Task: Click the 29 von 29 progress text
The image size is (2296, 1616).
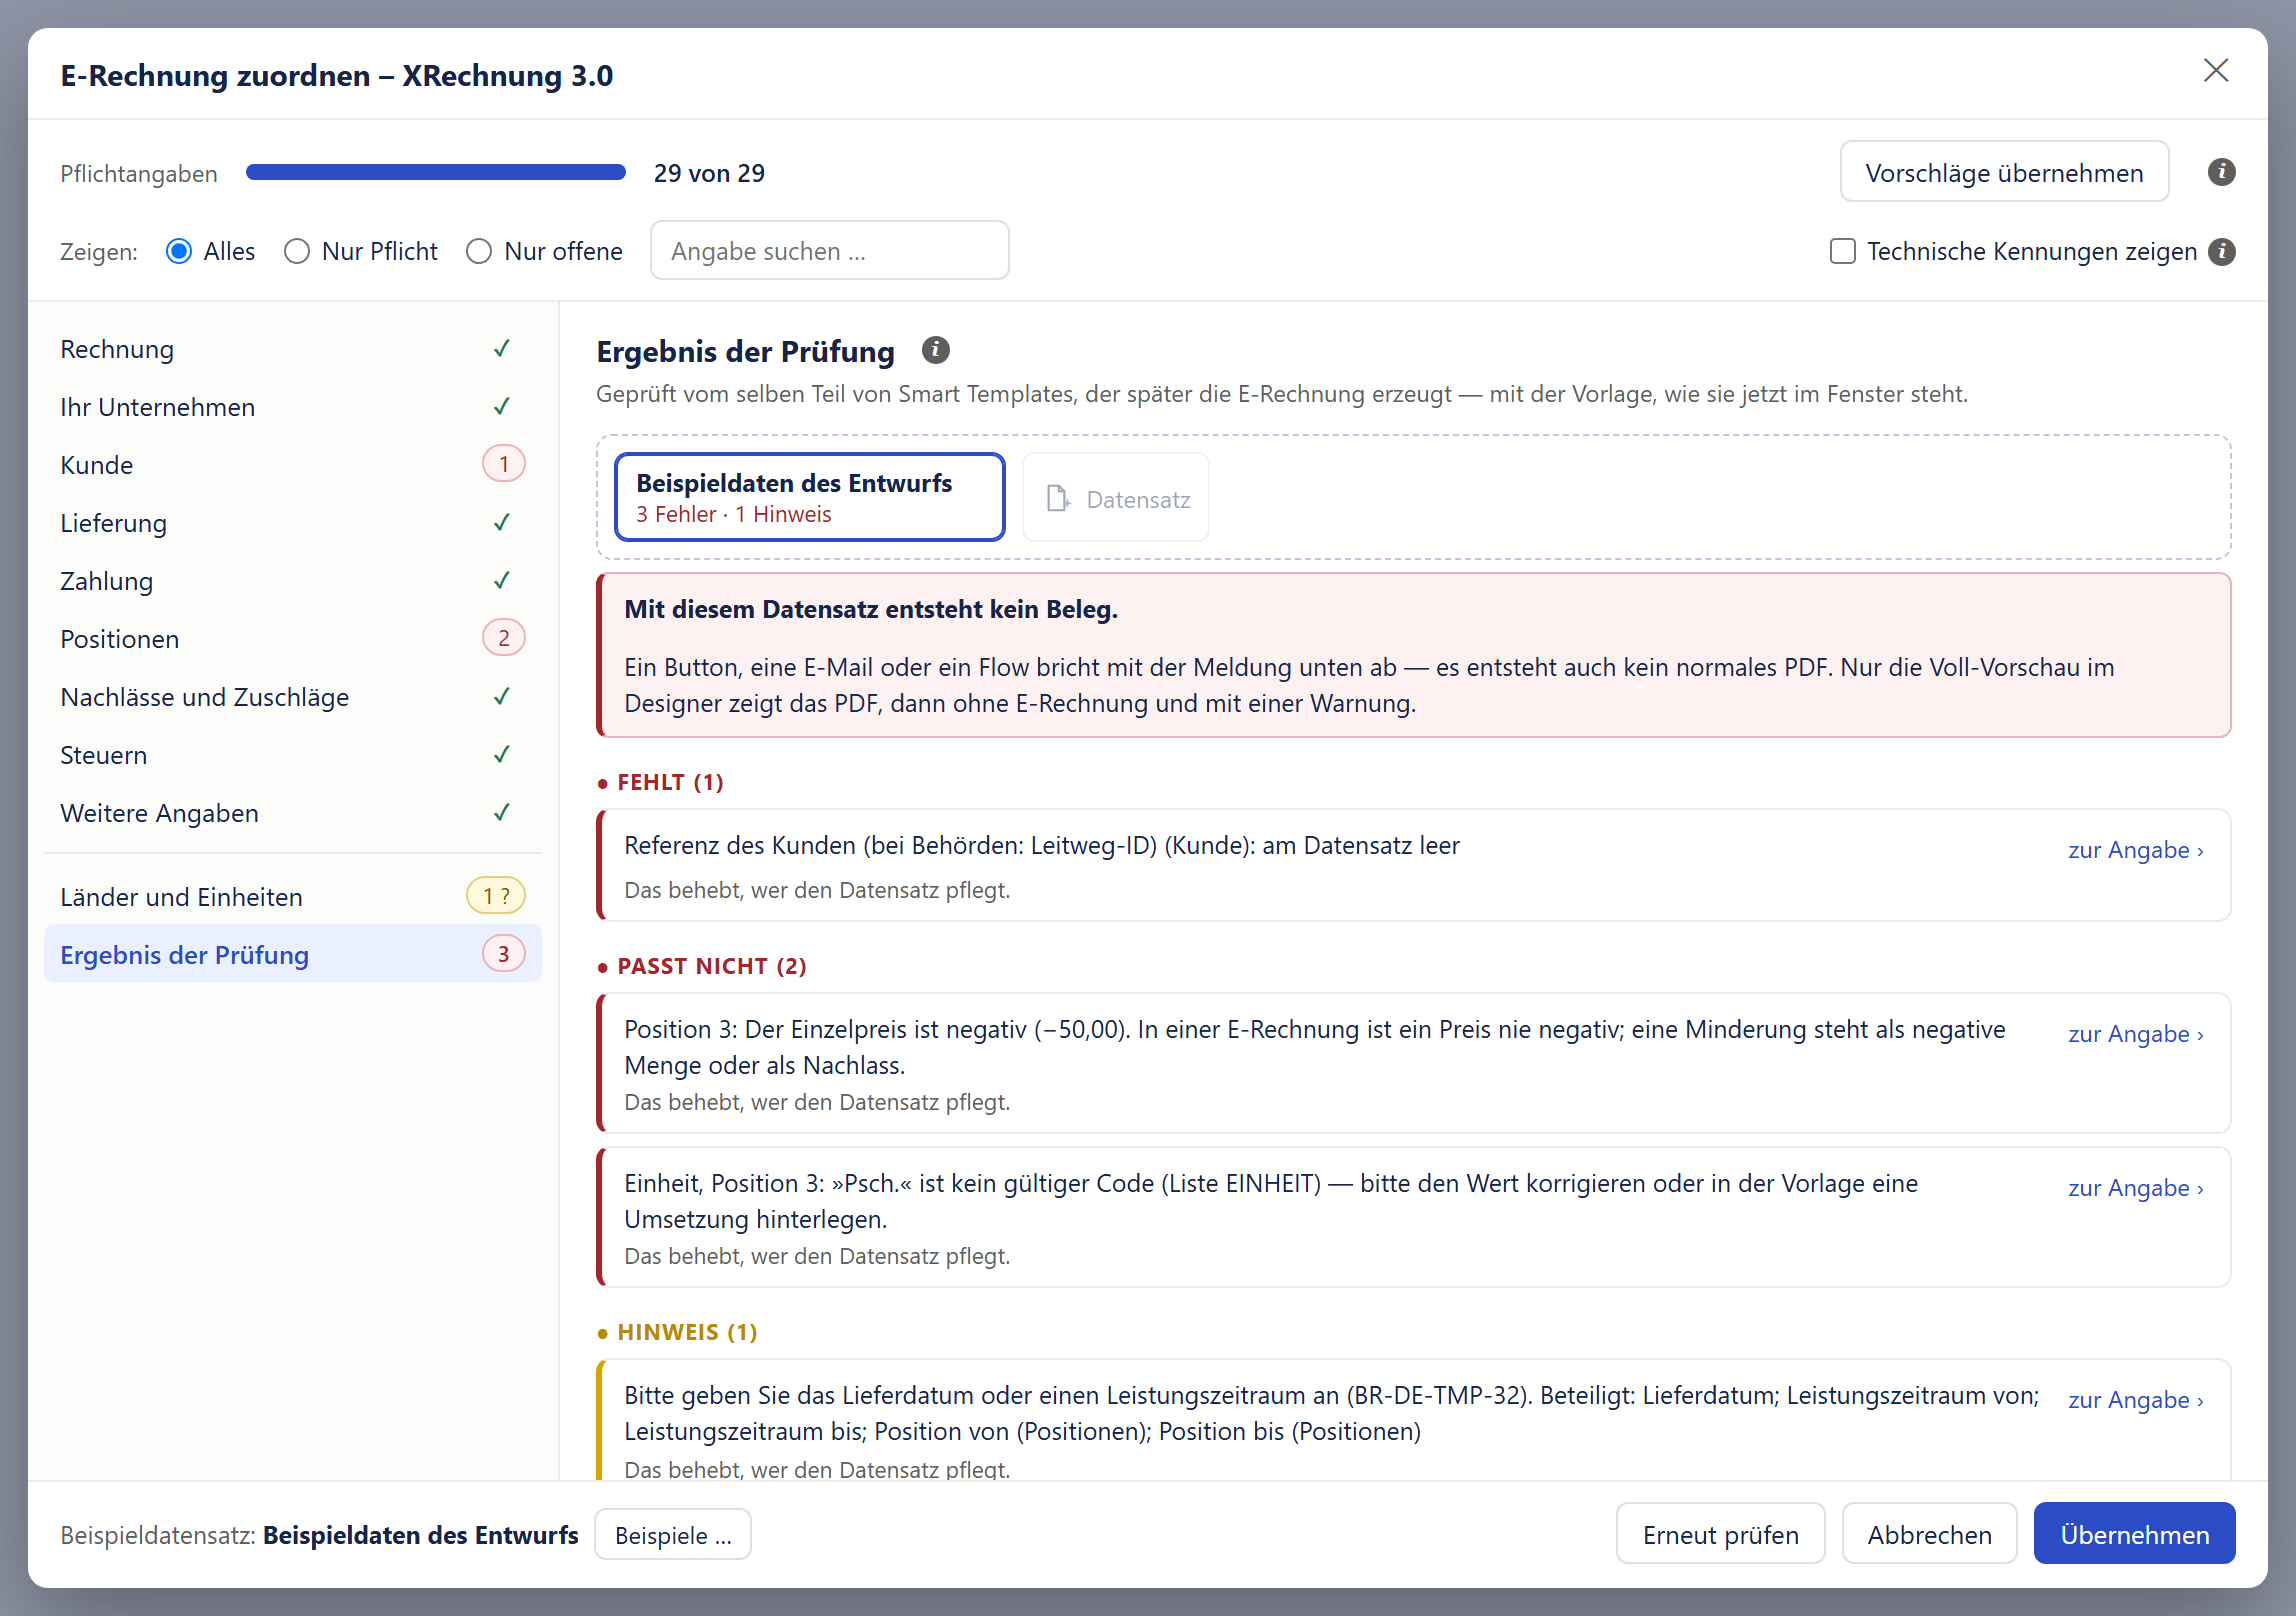Action: click(709, 173)
